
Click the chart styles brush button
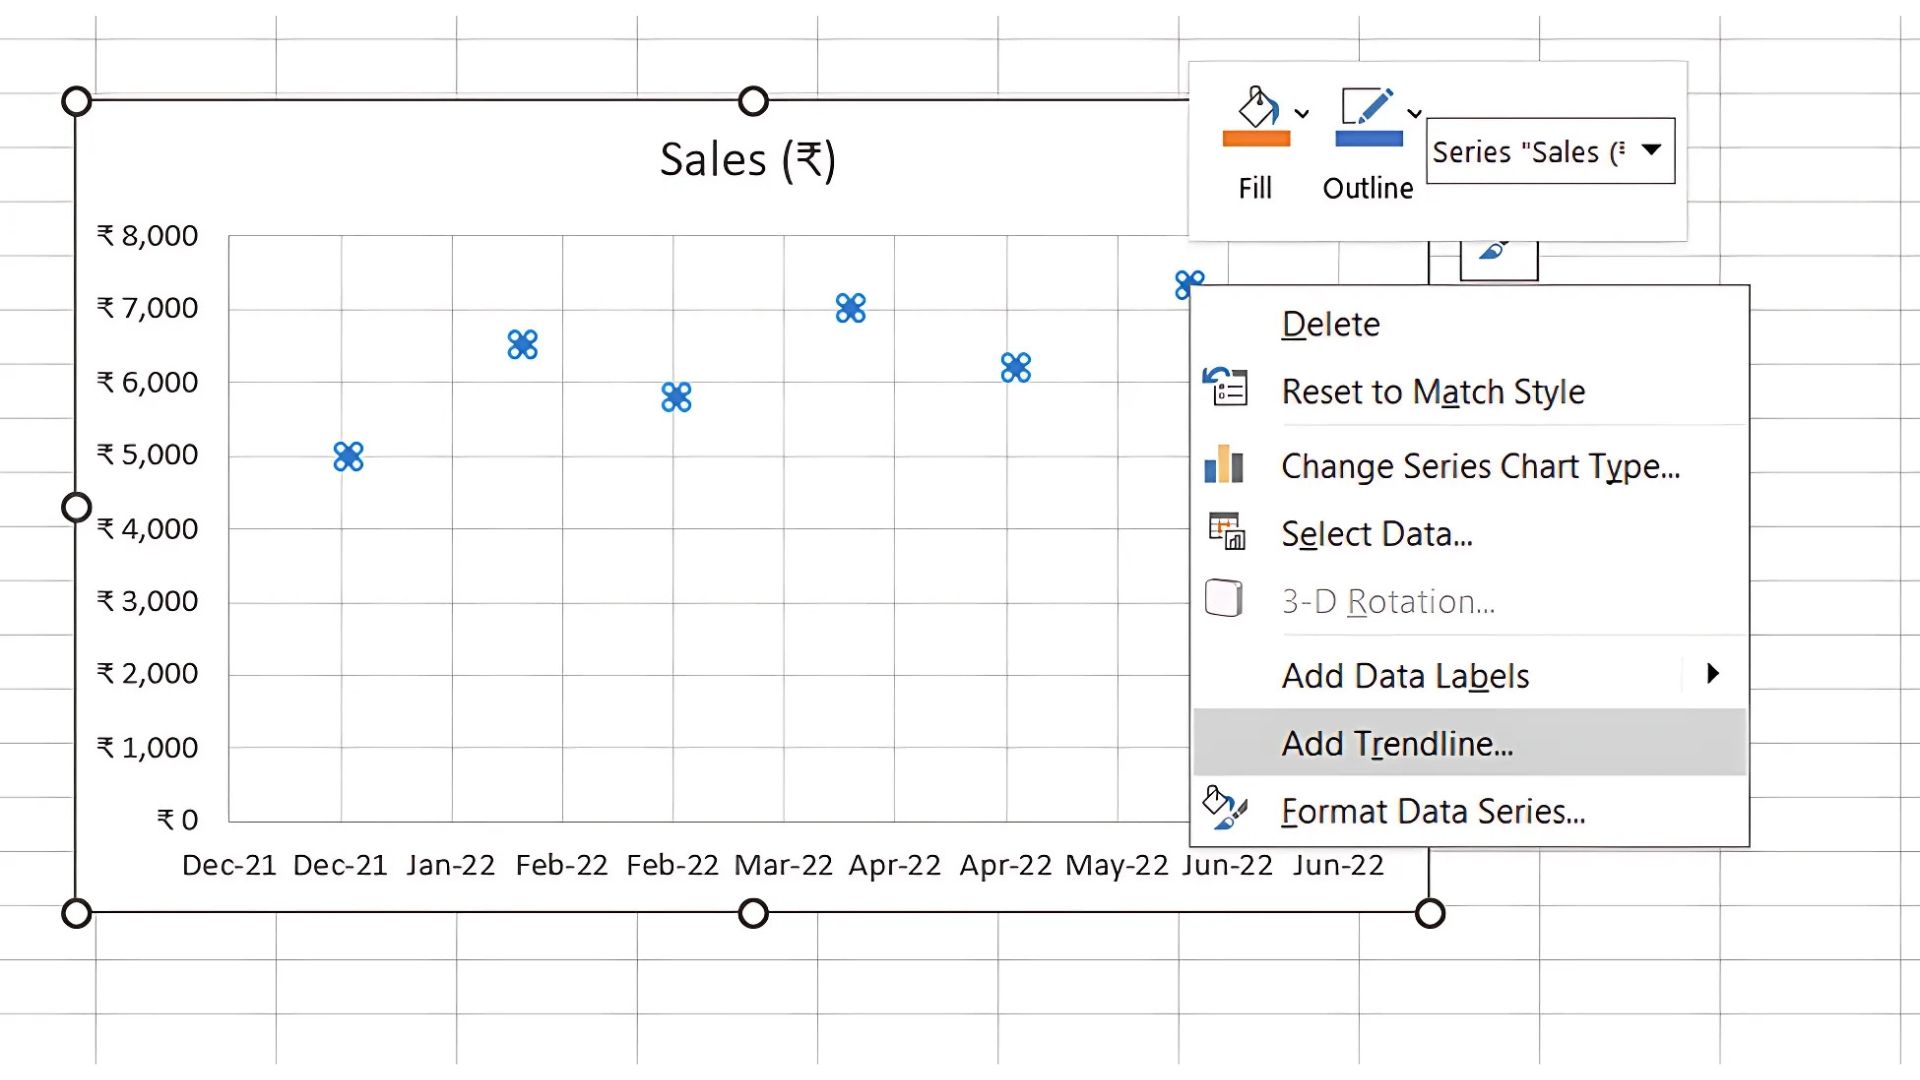[1496, 254]
